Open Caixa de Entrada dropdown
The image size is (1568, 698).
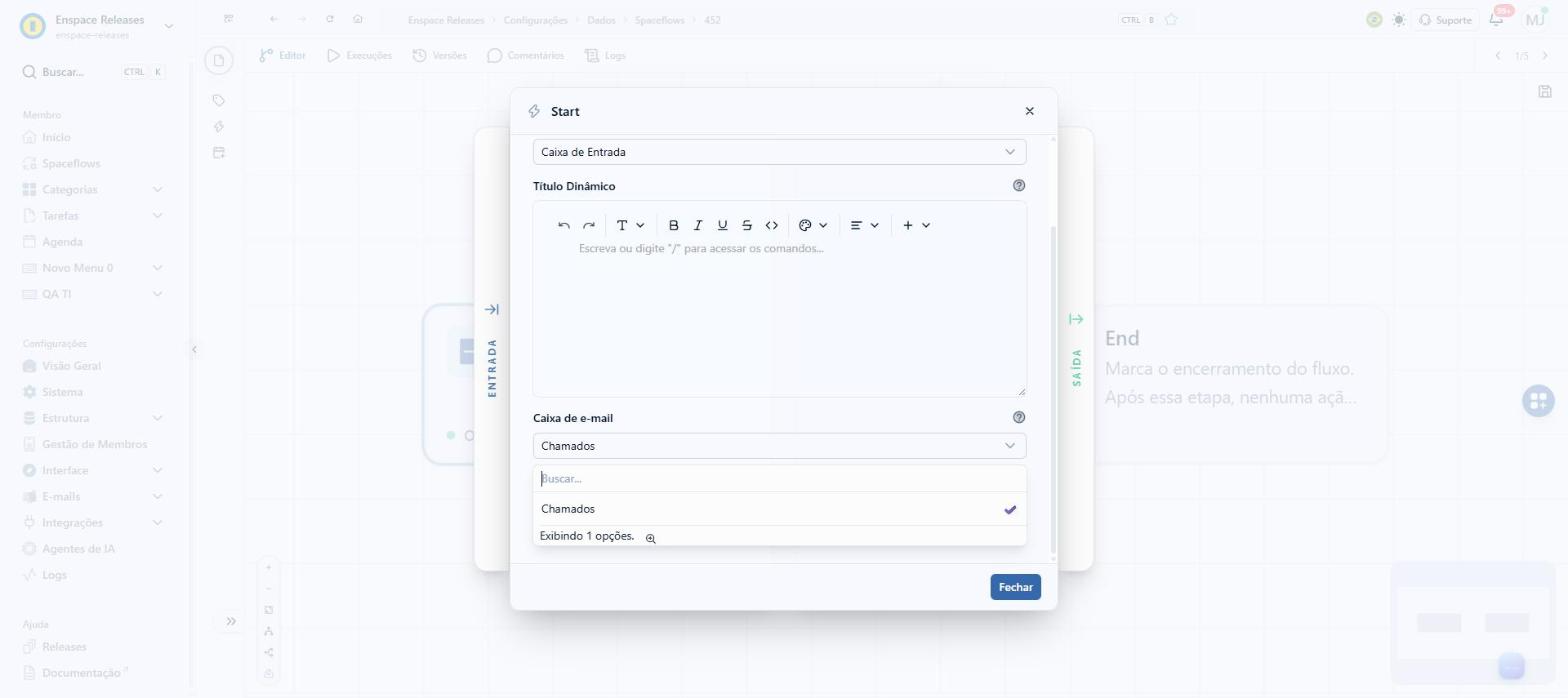pyautogui.click(x=779, y=152)
